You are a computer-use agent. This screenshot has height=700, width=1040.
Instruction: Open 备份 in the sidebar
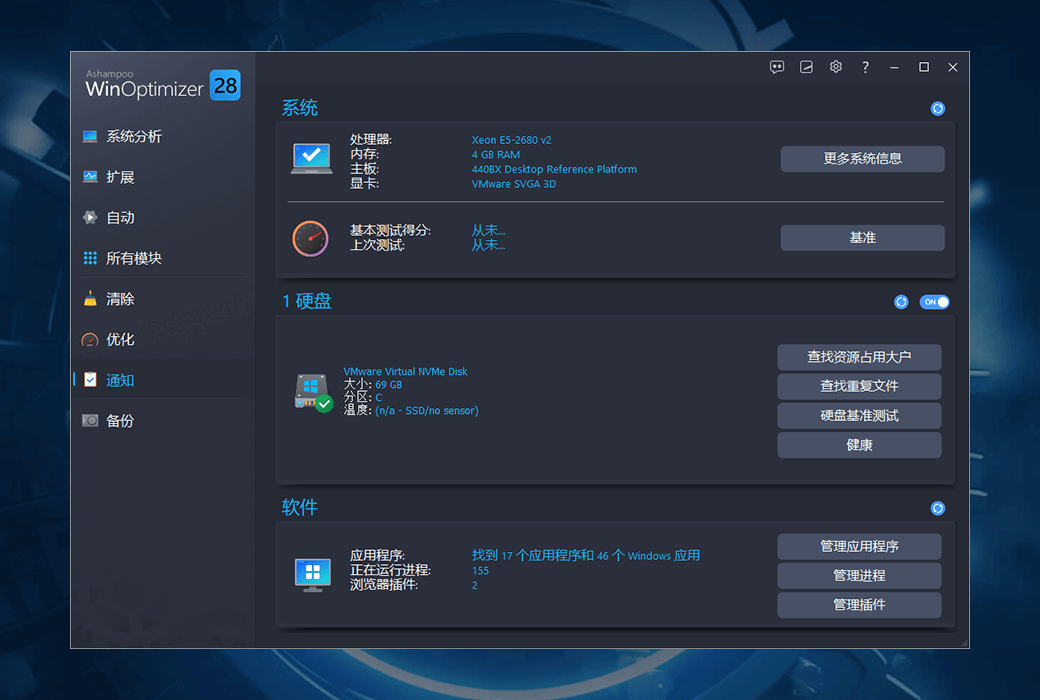click(x=162, y=421)
